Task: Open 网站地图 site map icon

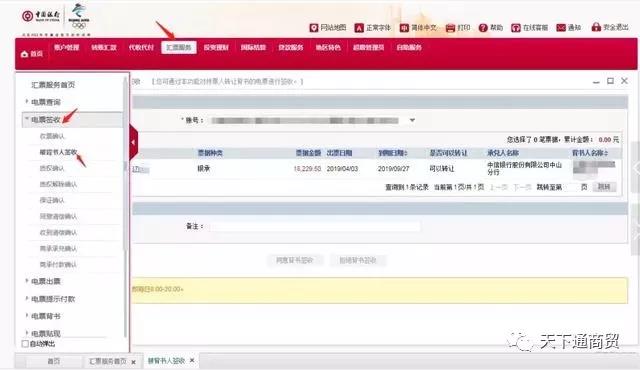Action: coord(313,28)
